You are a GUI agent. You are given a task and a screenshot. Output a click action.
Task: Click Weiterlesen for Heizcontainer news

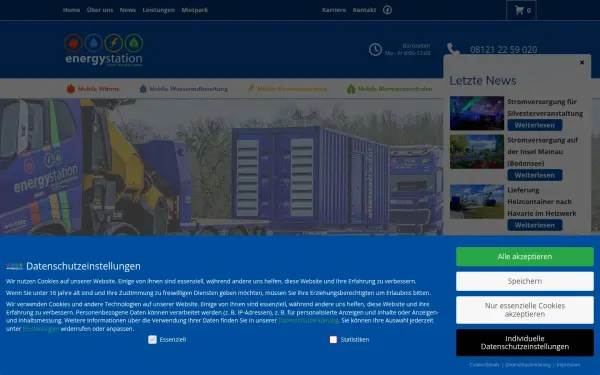535,225
